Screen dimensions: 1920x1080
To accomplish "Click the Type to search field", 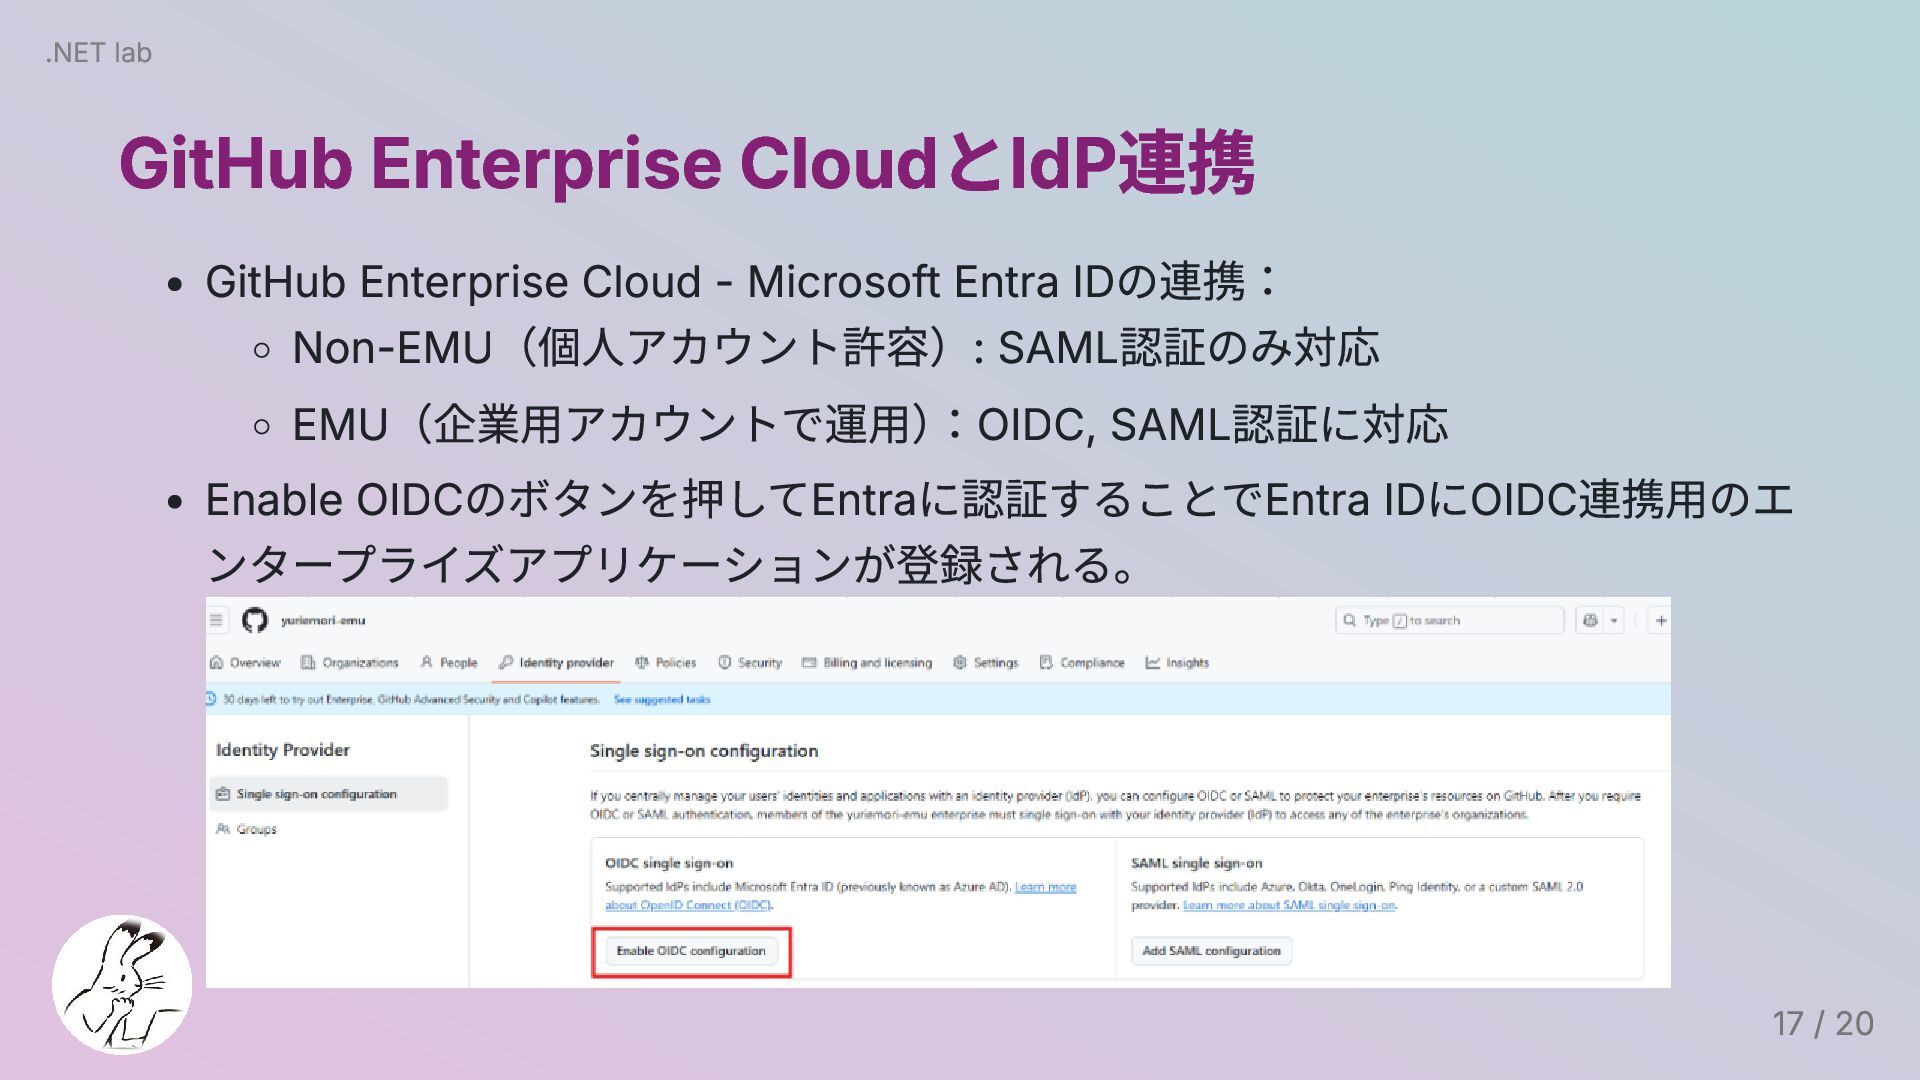I will (x=1450, y=620).
